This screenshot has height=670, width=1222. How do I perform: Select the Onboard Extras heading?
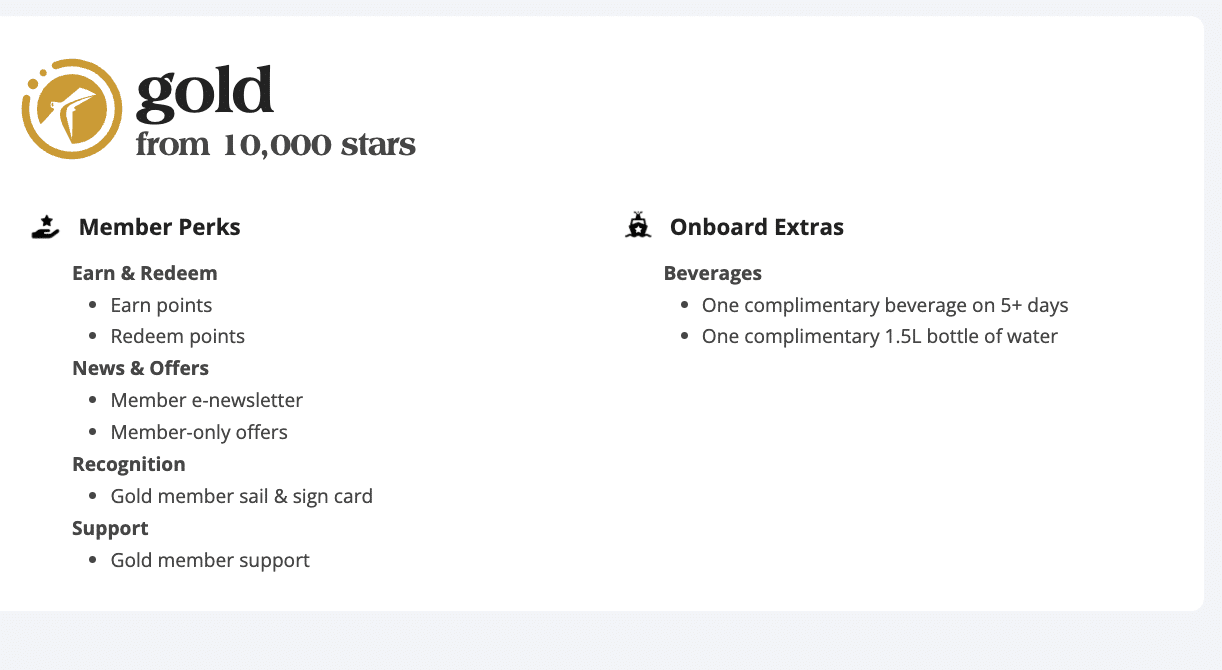click(x=757, y=227)
